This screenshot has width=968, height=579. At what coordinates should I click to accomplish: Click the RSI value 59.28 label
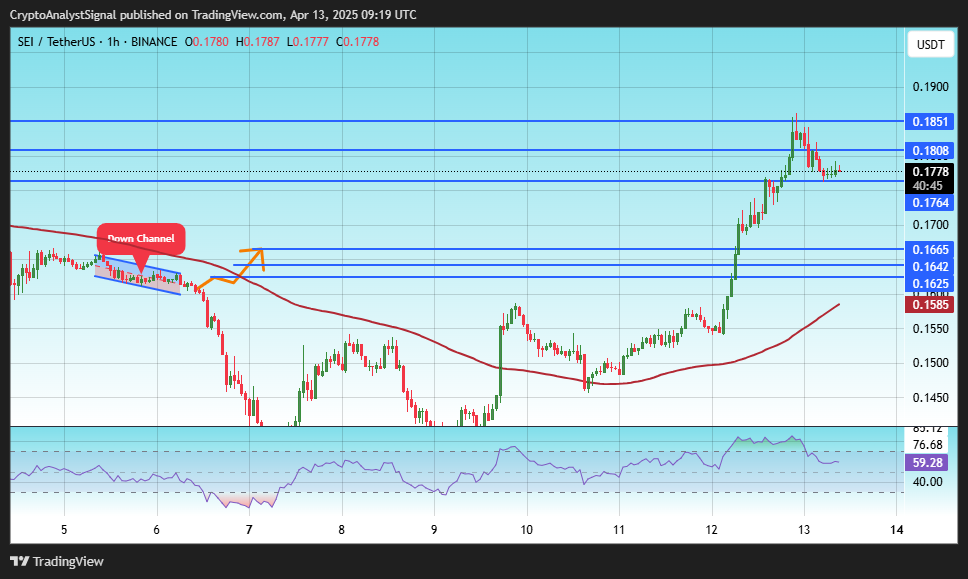927,462
